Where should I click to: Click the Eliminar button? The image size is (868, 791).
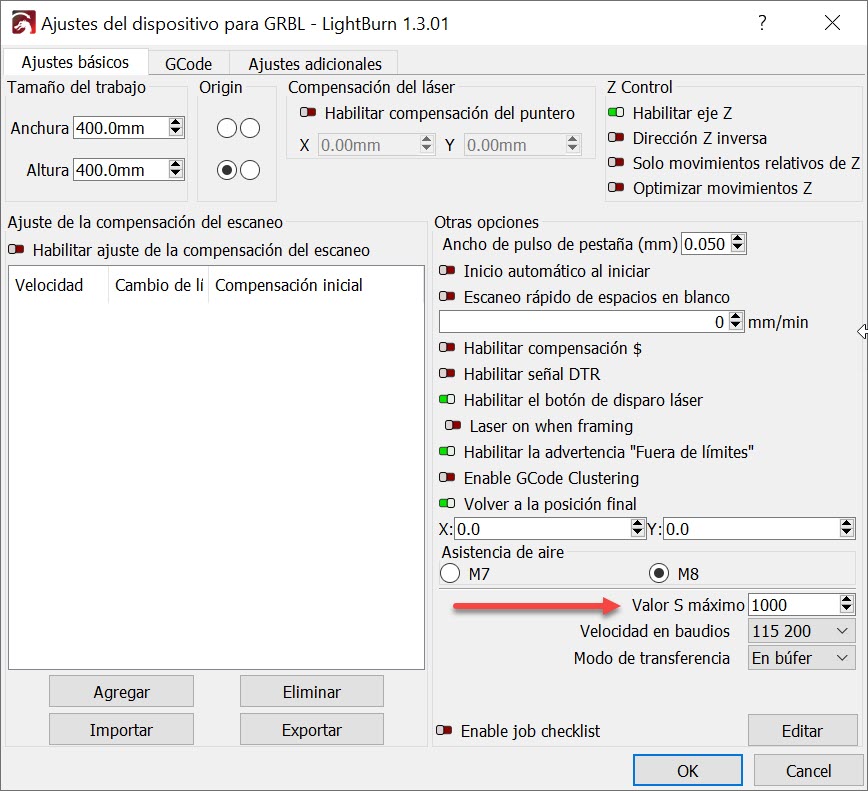312,691
